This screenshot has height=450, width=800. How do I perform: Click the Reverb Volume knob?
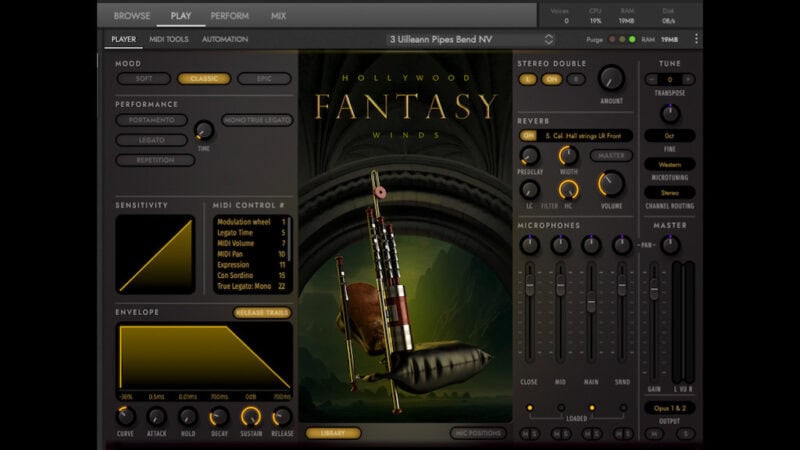[x=610, y=184]
